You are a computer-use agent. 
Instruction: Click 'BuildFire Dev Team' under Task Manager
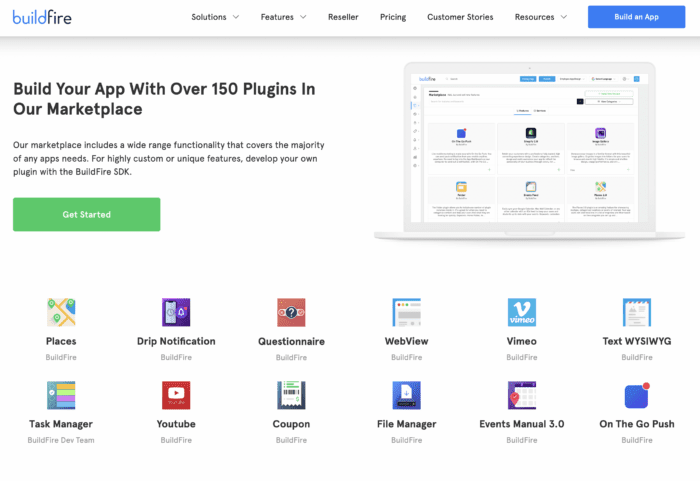(61, 440)
